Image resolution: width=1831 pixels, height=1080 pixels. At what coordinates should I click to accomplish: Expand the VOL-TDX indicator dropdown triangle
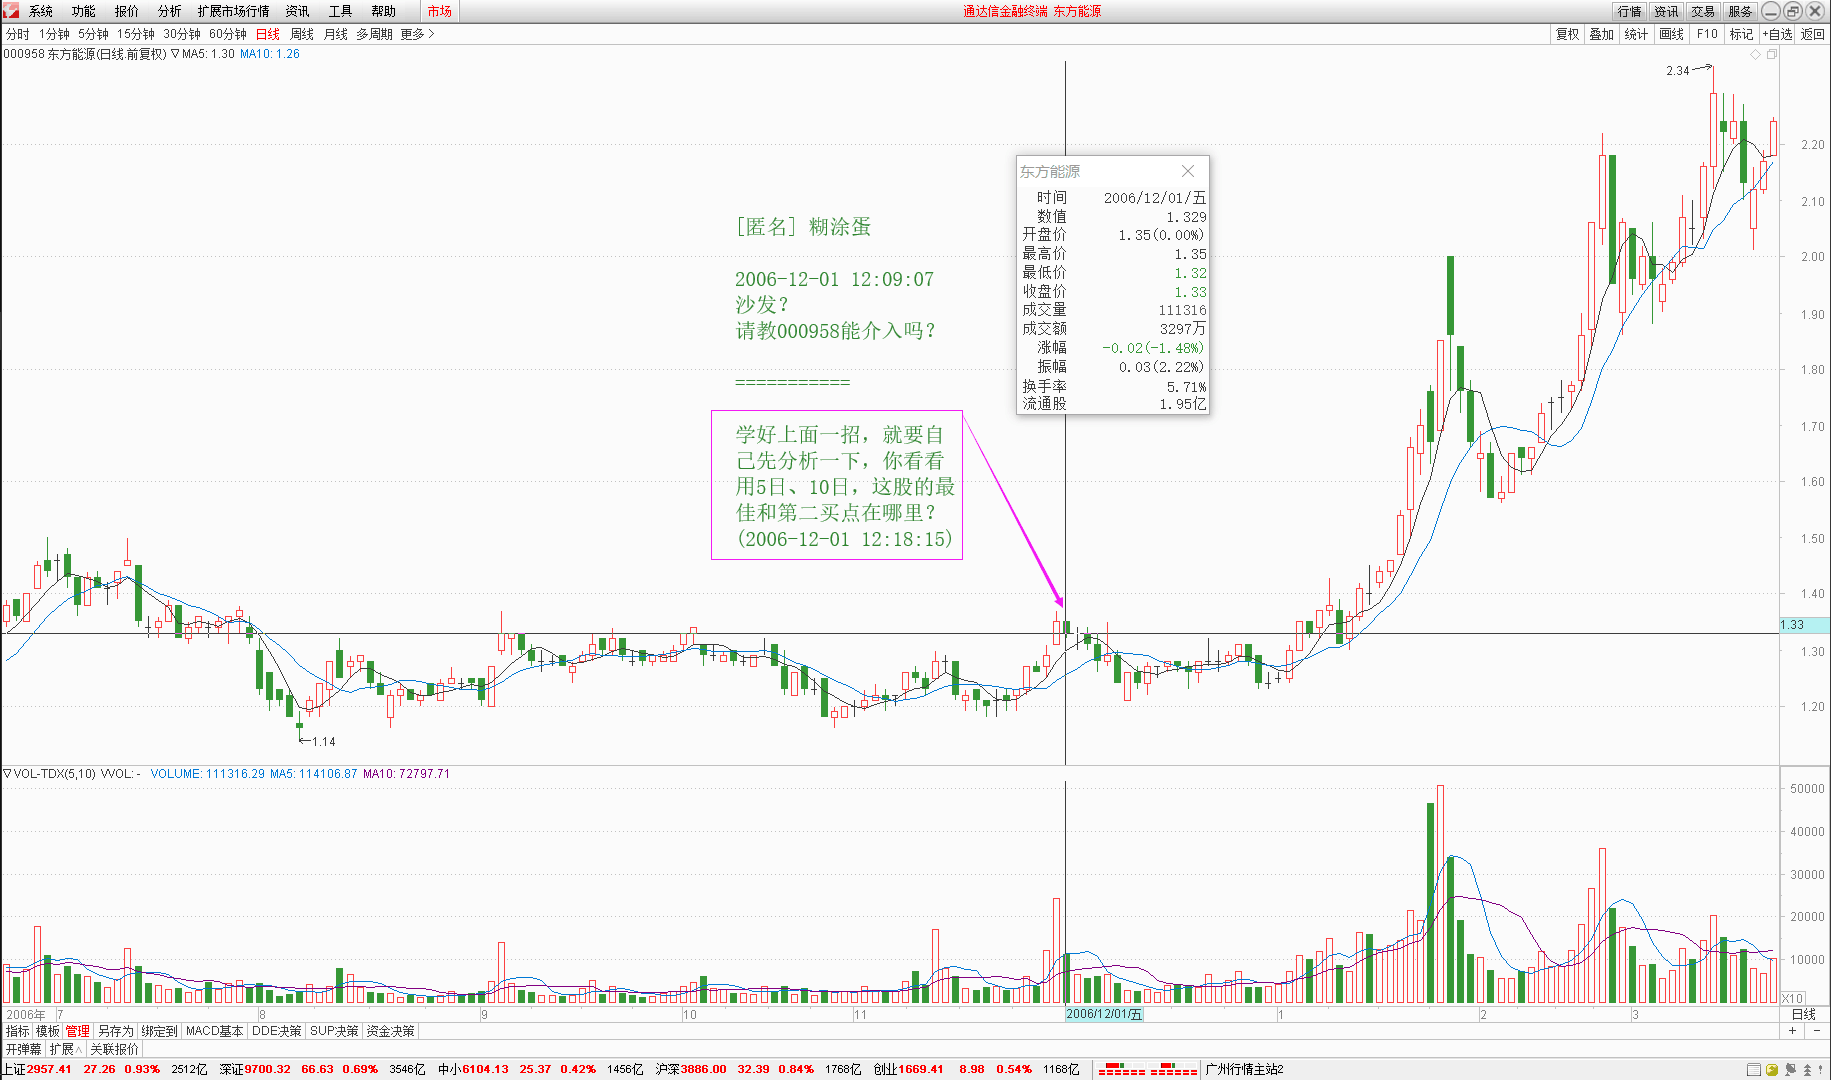click(x=7, y=773)
